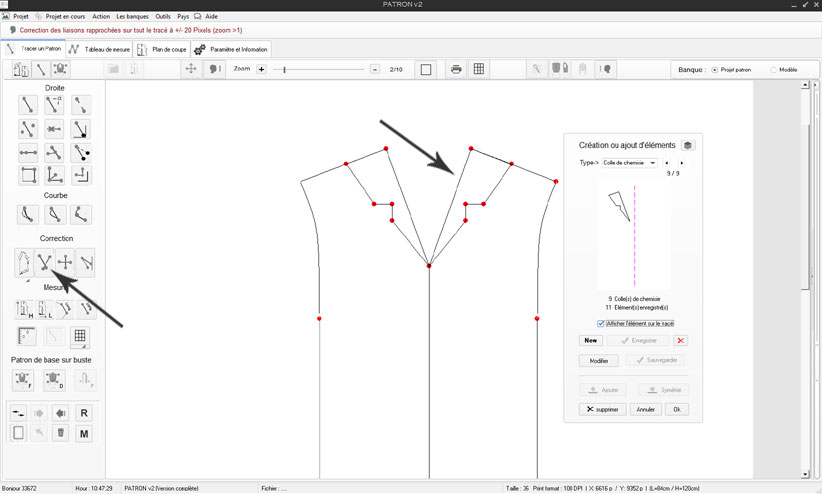Viewport: 822px width, 494px height.
Task: Click the grid icon next to the printer
Action: tap(479, 69)
